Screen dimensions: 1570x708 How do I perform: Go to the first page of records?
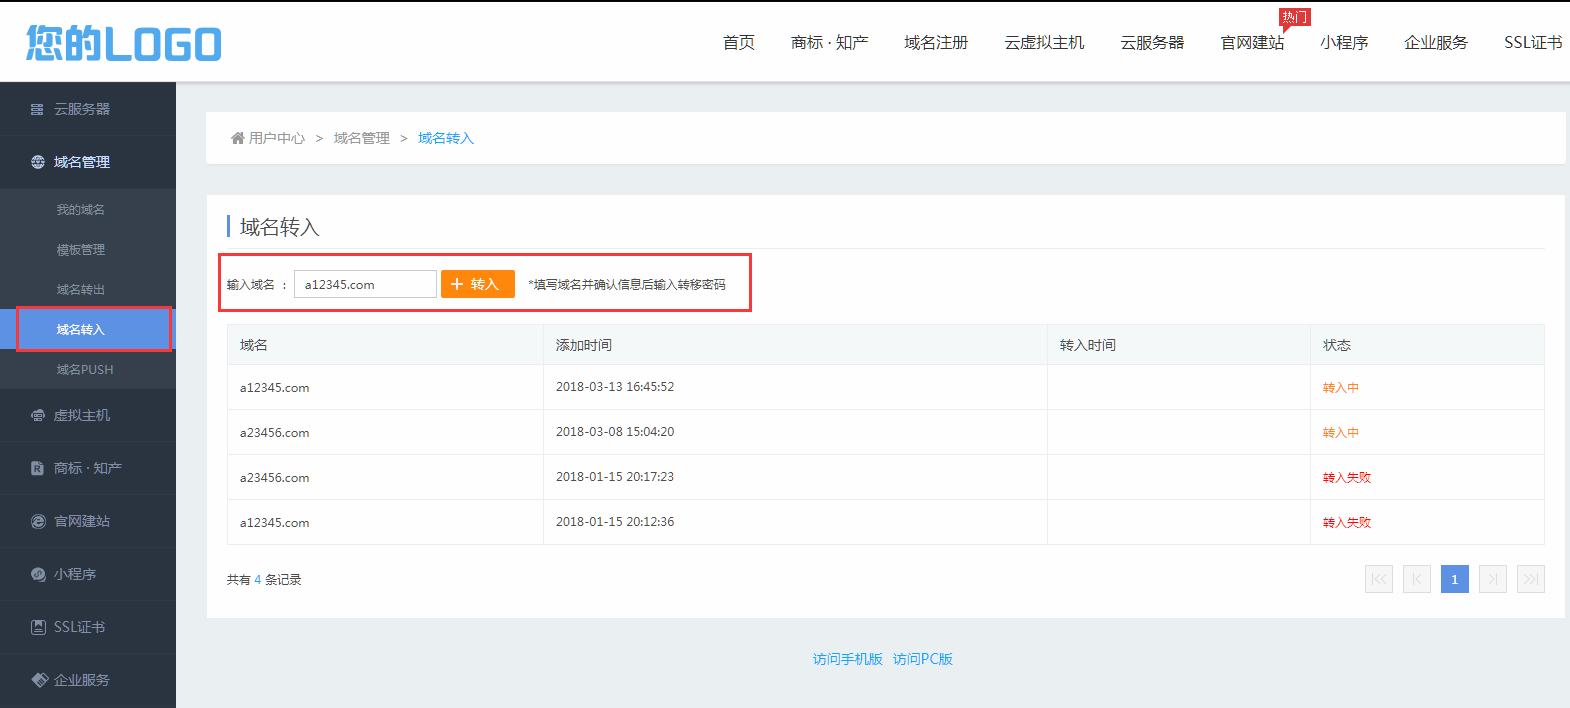tap(1378, 579)
